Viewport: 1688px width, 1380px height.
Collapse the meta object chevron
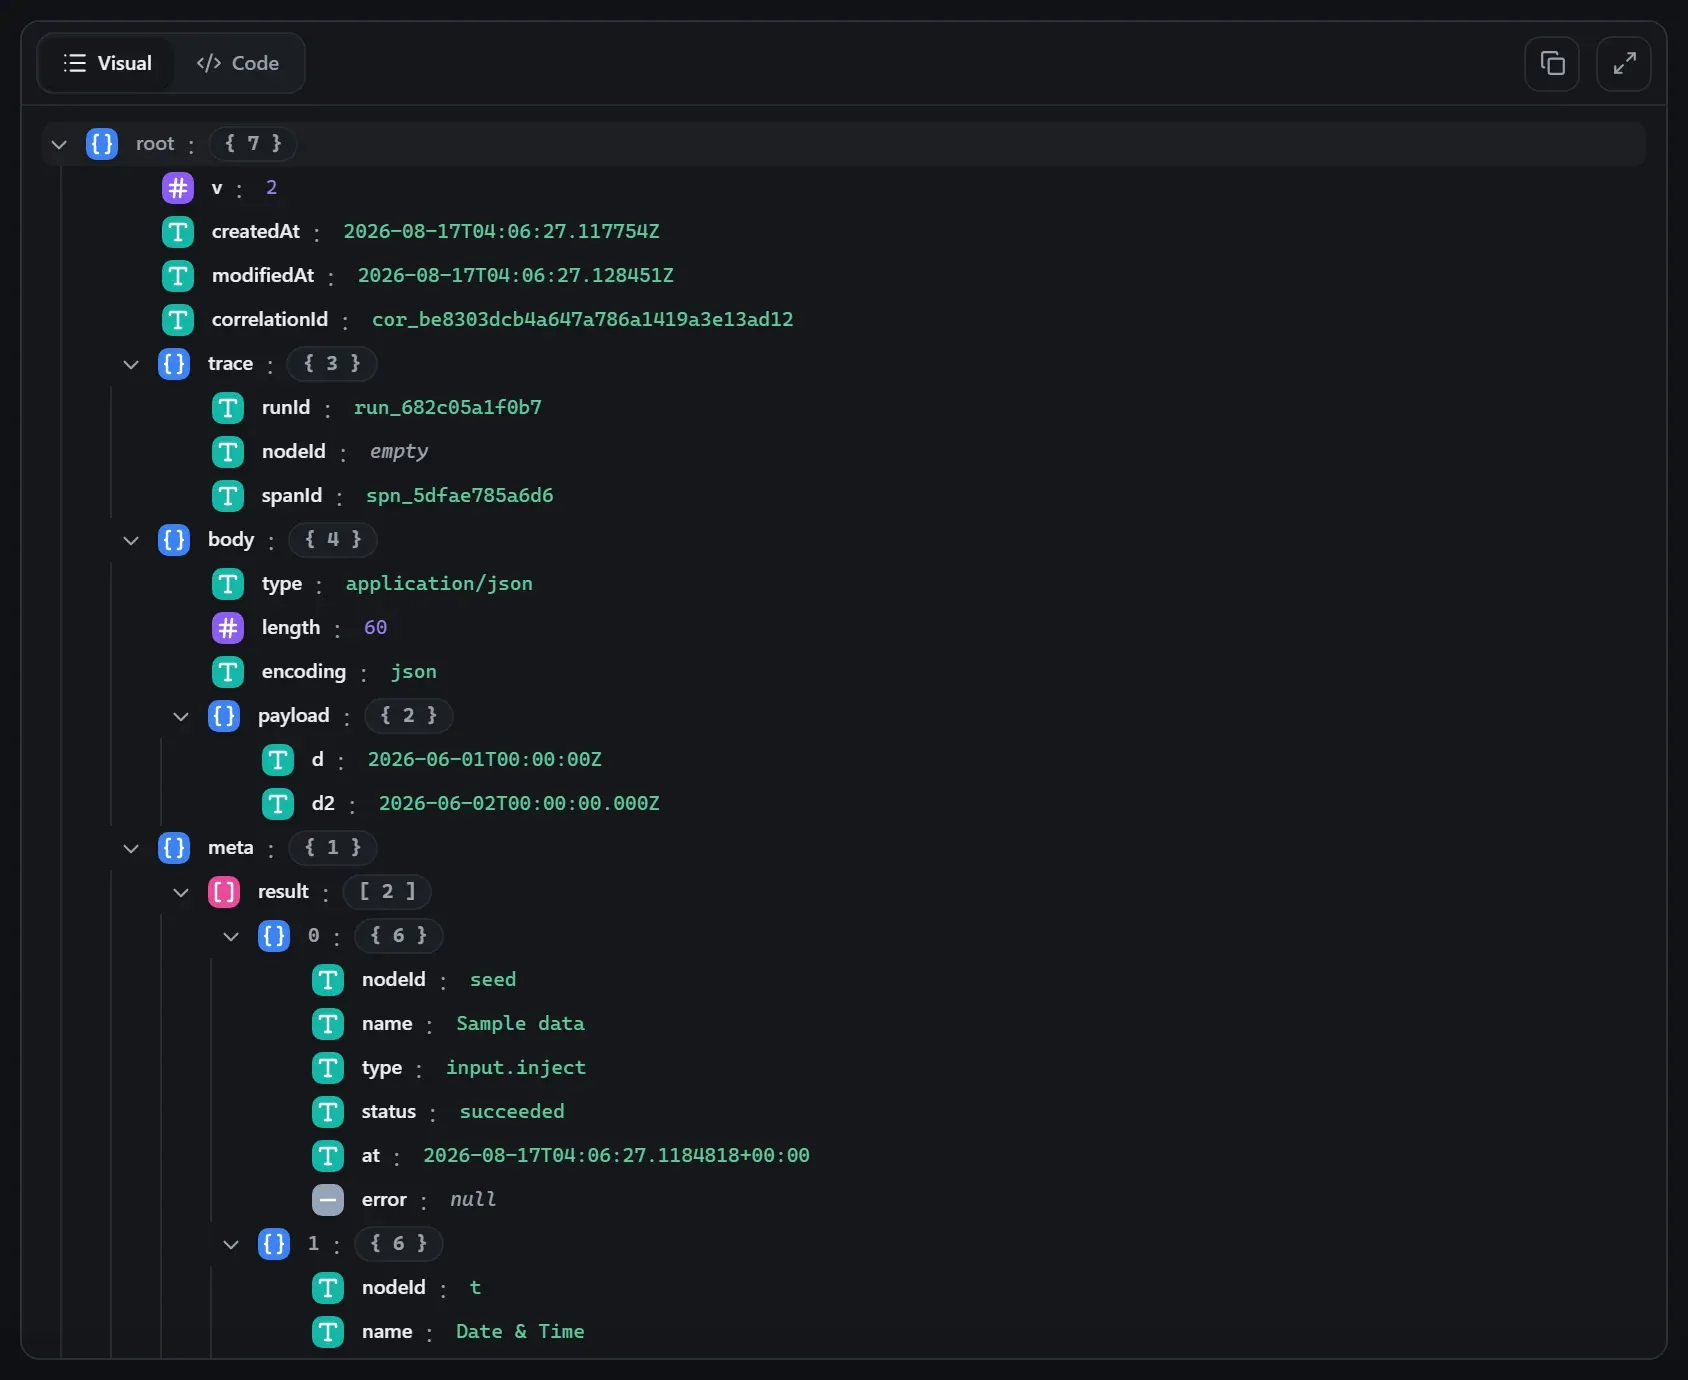click(x=131, y=848)
